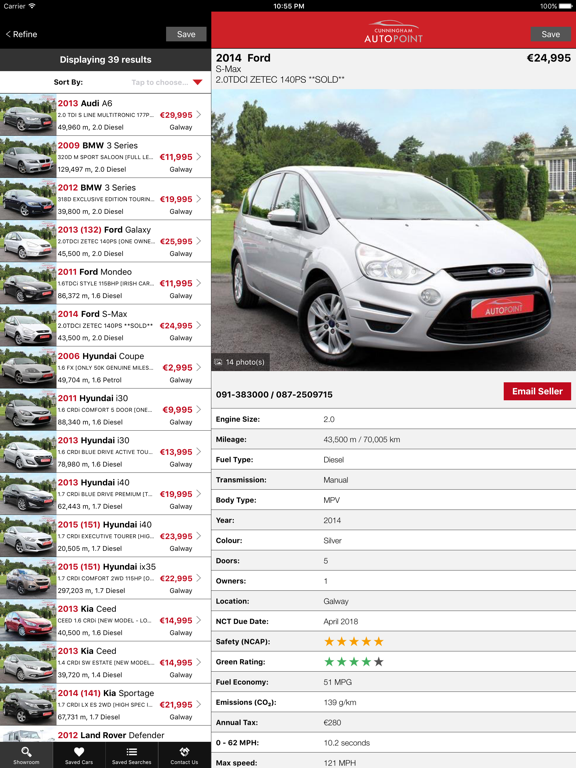Open the Saved Searches tab

click(x=131, y=755)
